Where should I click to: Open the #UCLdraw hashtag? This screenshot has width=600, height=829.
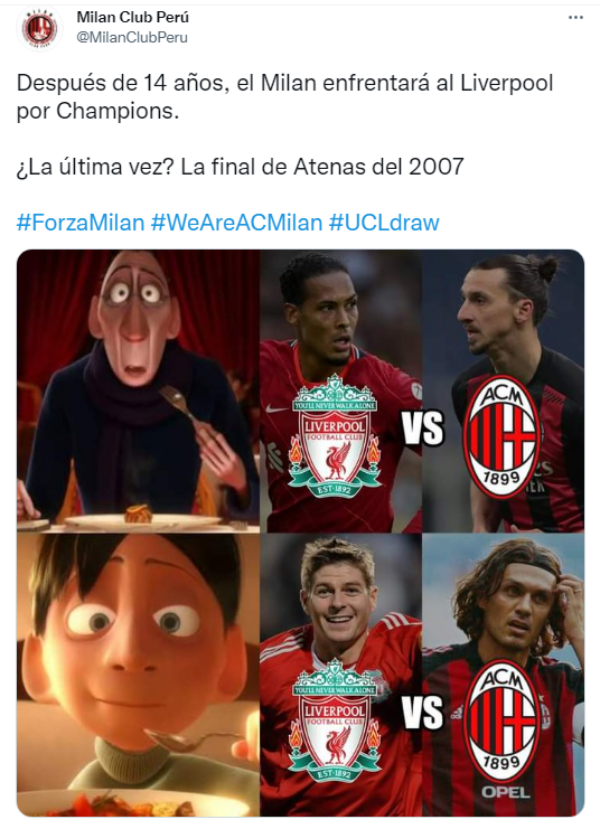tap(384, 222)
